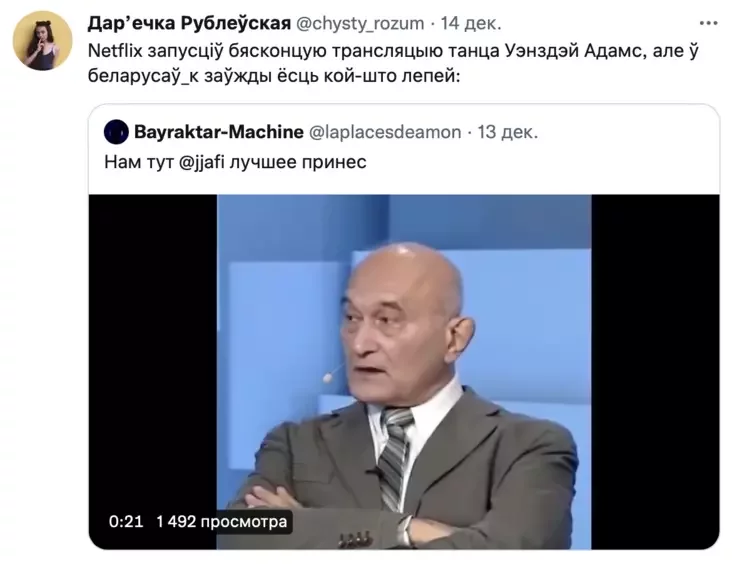732x564 pixels.
Task: Click the word Netflix in the tweet
Action: click(x=115, y=50)
